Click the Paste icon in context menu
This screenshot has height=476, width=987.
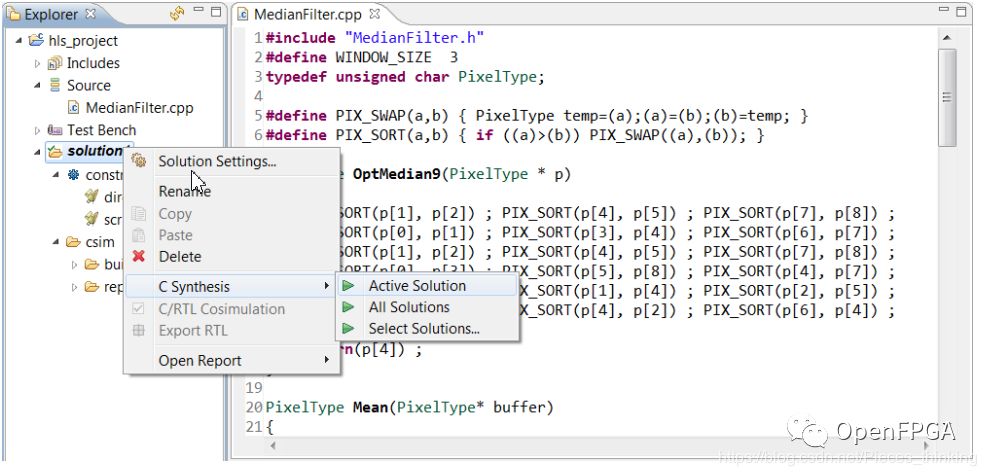(x=138, y=235)
